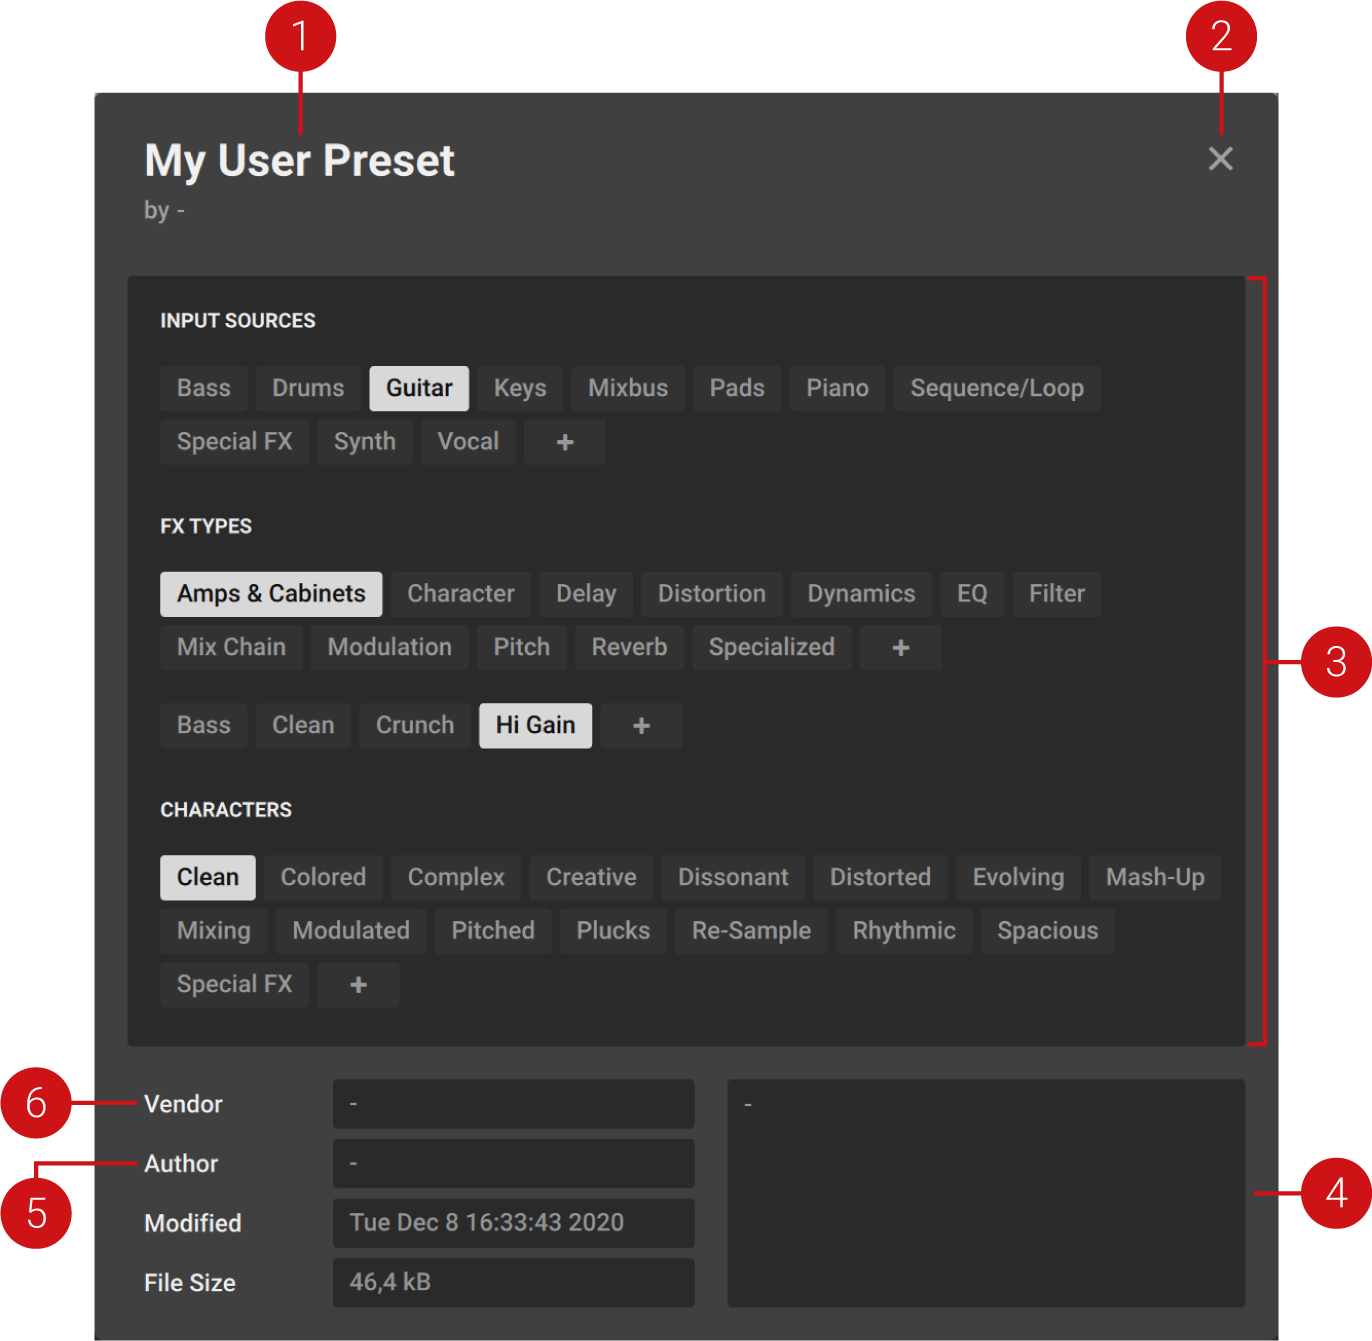Tag the preset with Distortion

pyautogui.click(x=711, y=593)
